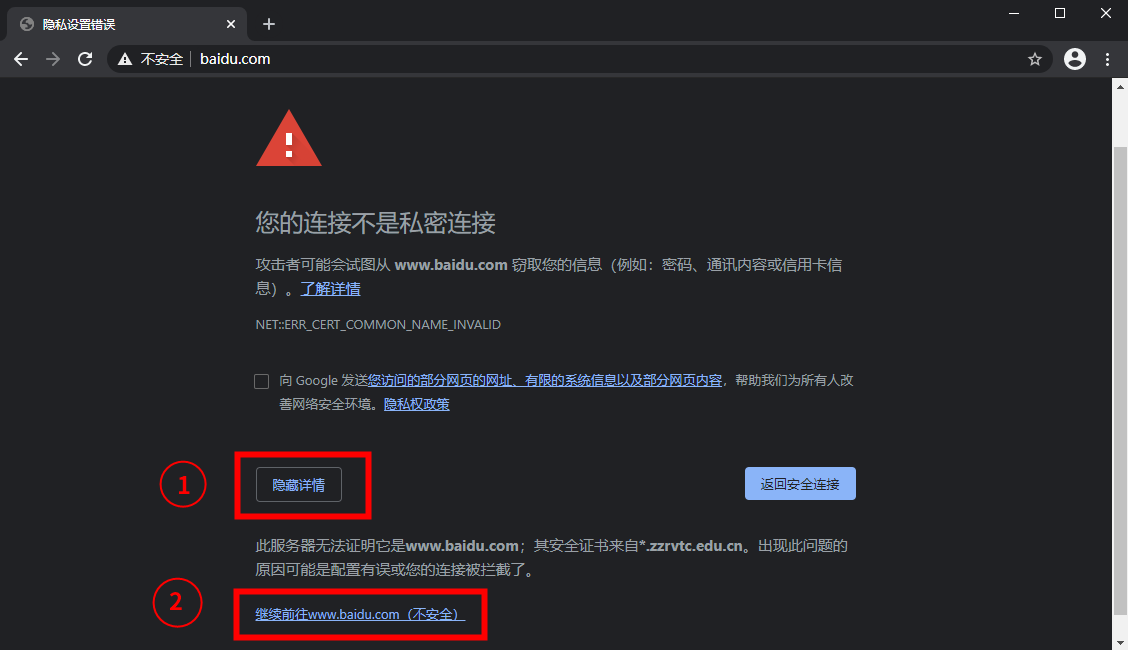Screen dimensions: 1128x650
Task: Open the 隐私权政策 link
Action: (417, 404)
